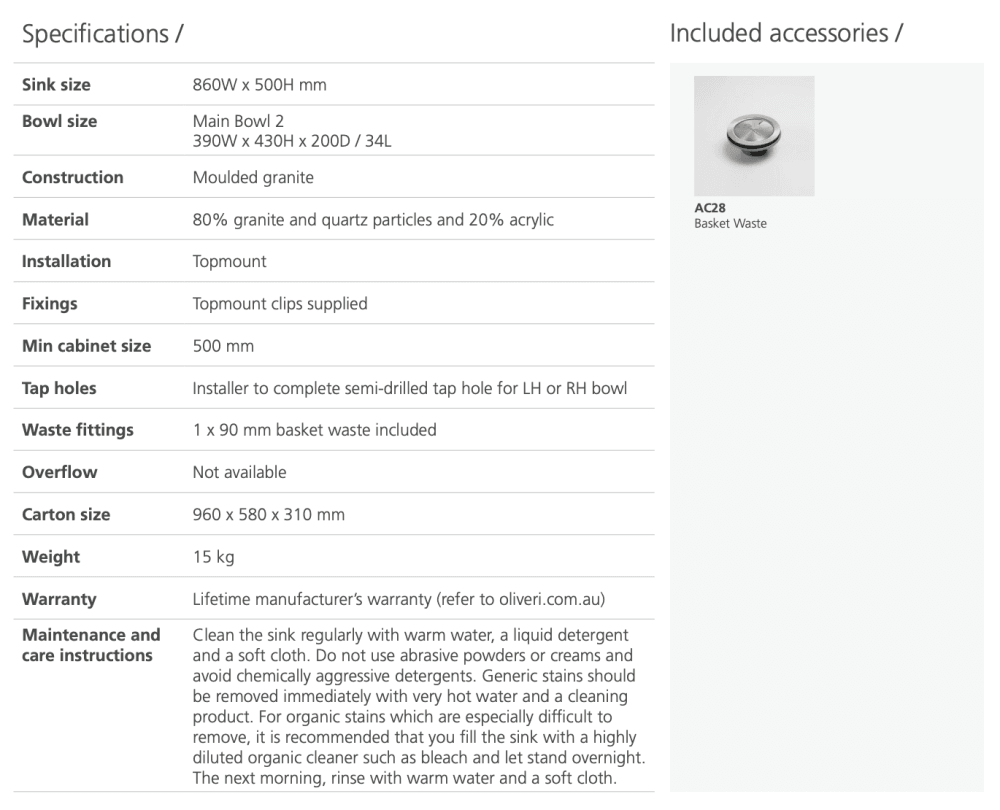Viewport: 1000px width, 810px height.
Task: Click the Construction row label
Action: point(73,177)
